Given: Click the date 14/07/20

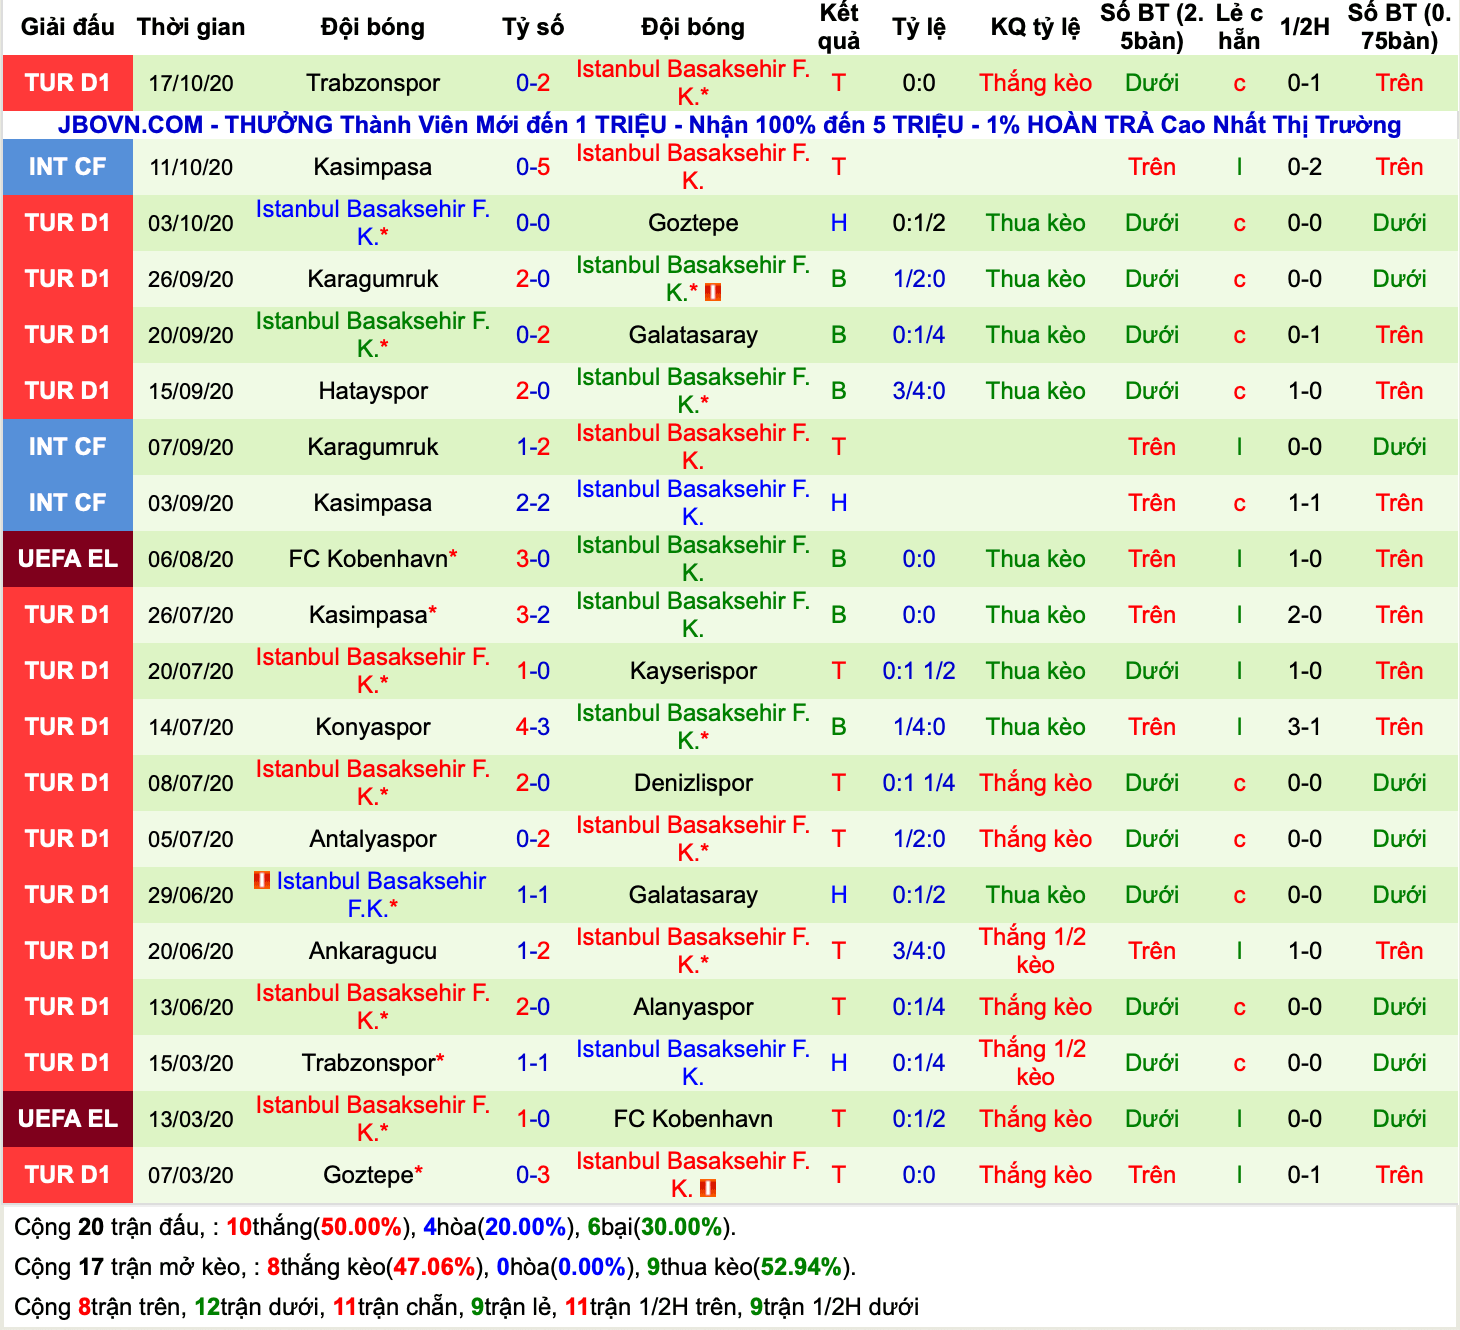Looking at the screenshot, I should 191,727.
